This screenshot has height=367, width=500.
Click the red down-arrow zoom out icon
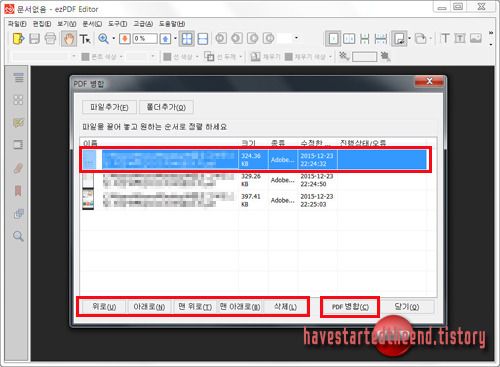125,39
